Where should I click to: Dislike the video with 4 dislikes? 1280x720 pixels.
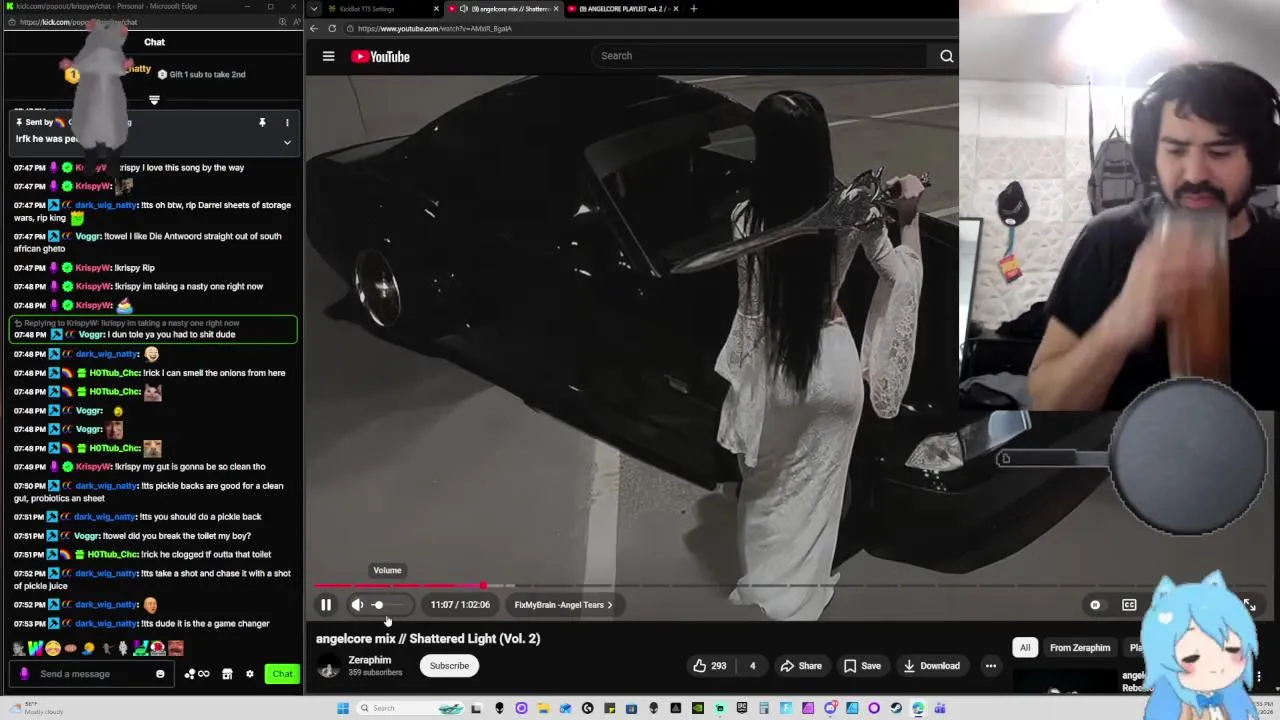752,666
